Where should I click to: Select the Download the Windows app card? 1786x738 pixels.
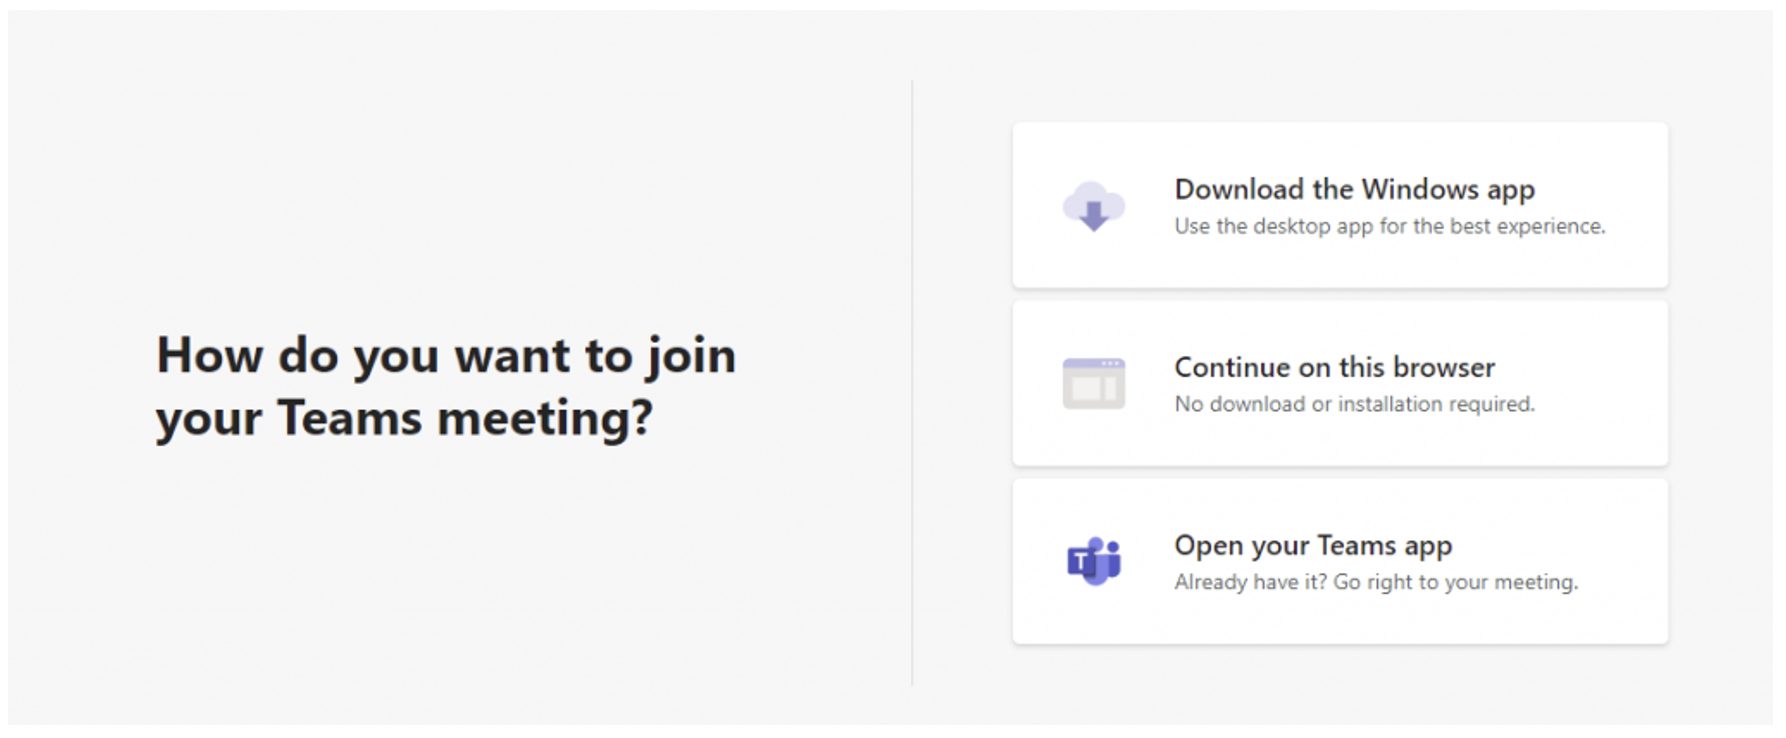1340,205
